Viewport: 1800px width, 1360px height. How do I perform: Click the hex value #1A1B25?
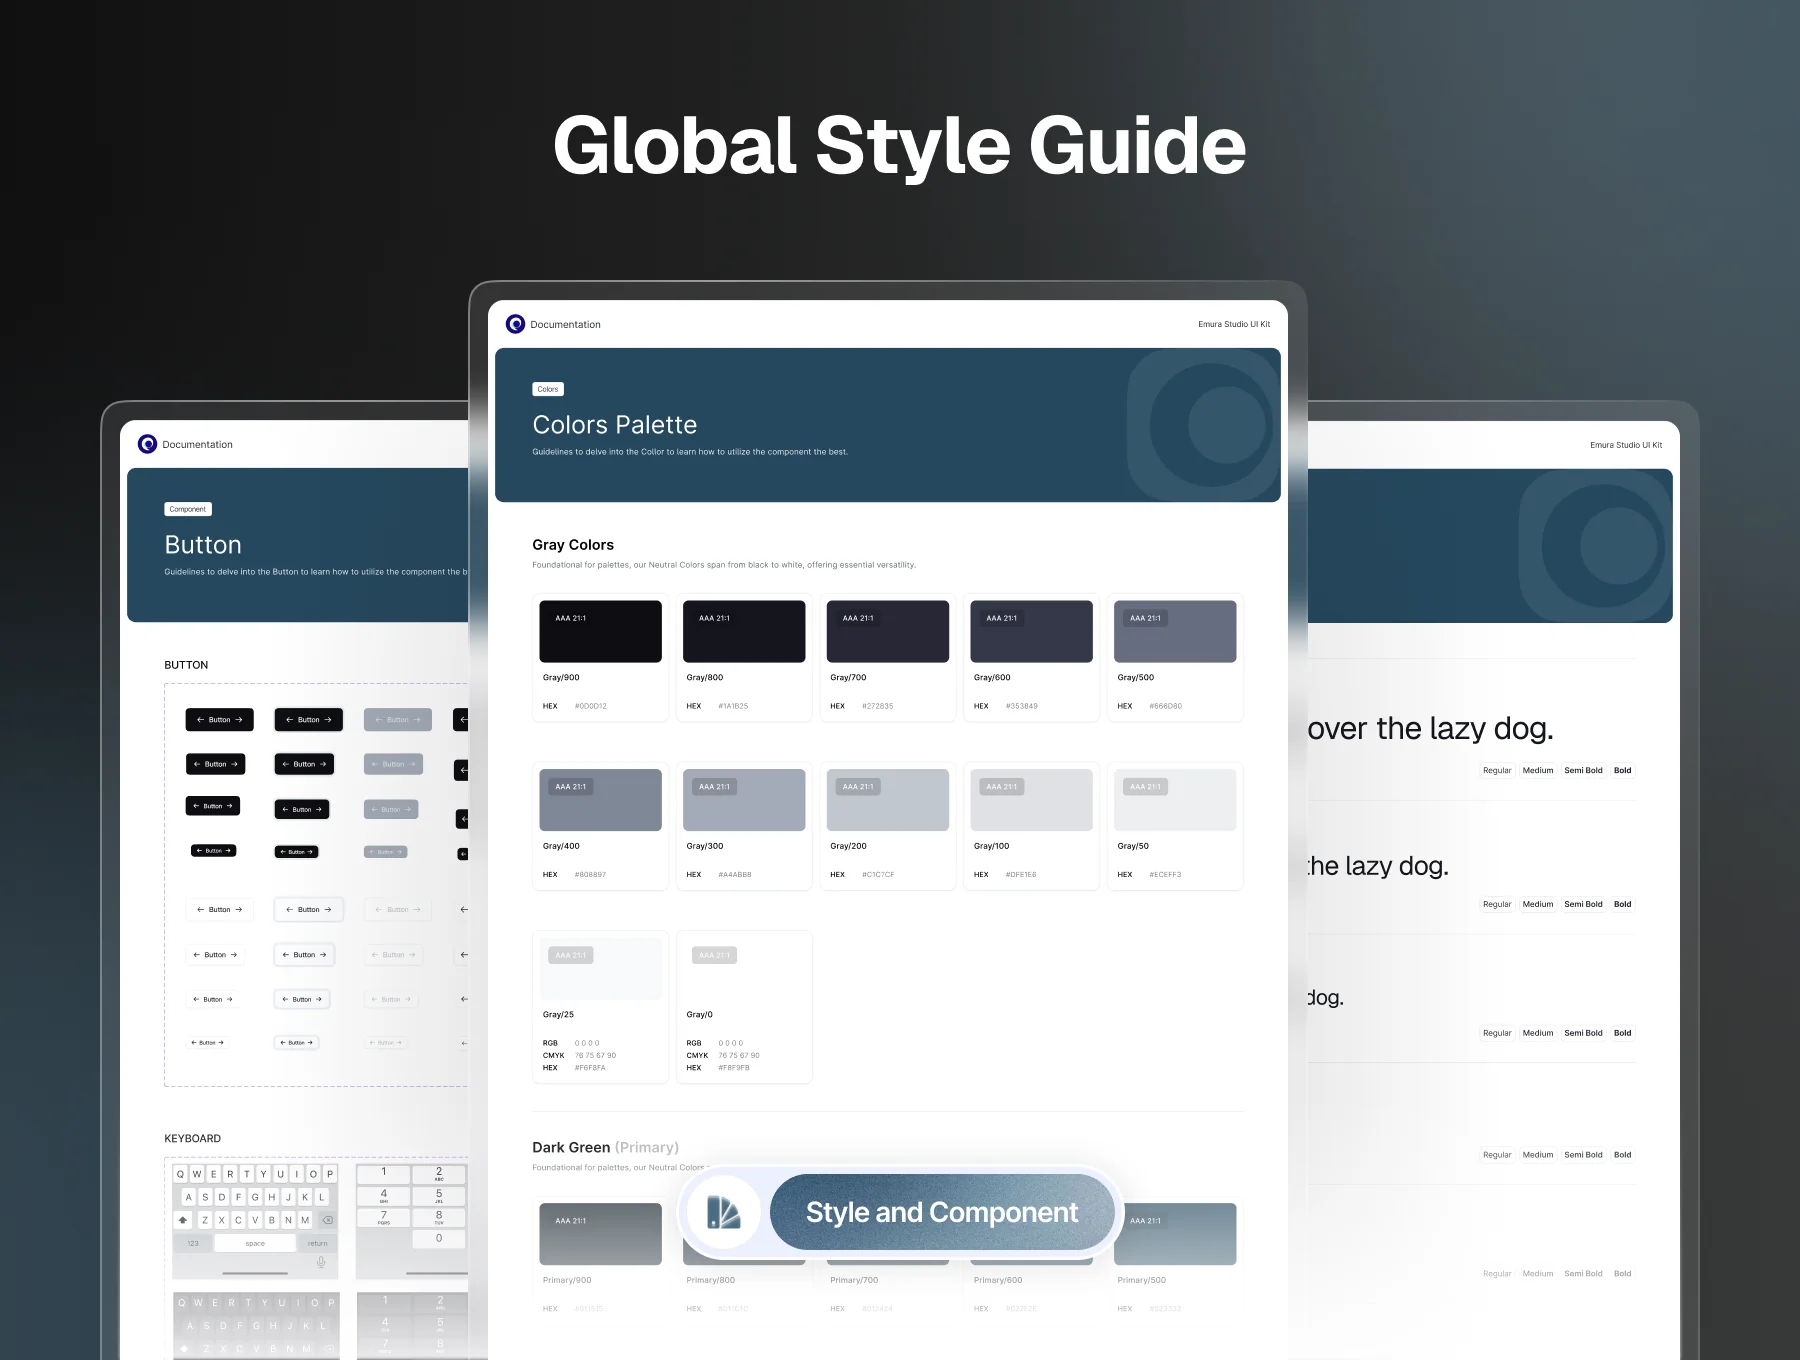click(x=733, y=706)
